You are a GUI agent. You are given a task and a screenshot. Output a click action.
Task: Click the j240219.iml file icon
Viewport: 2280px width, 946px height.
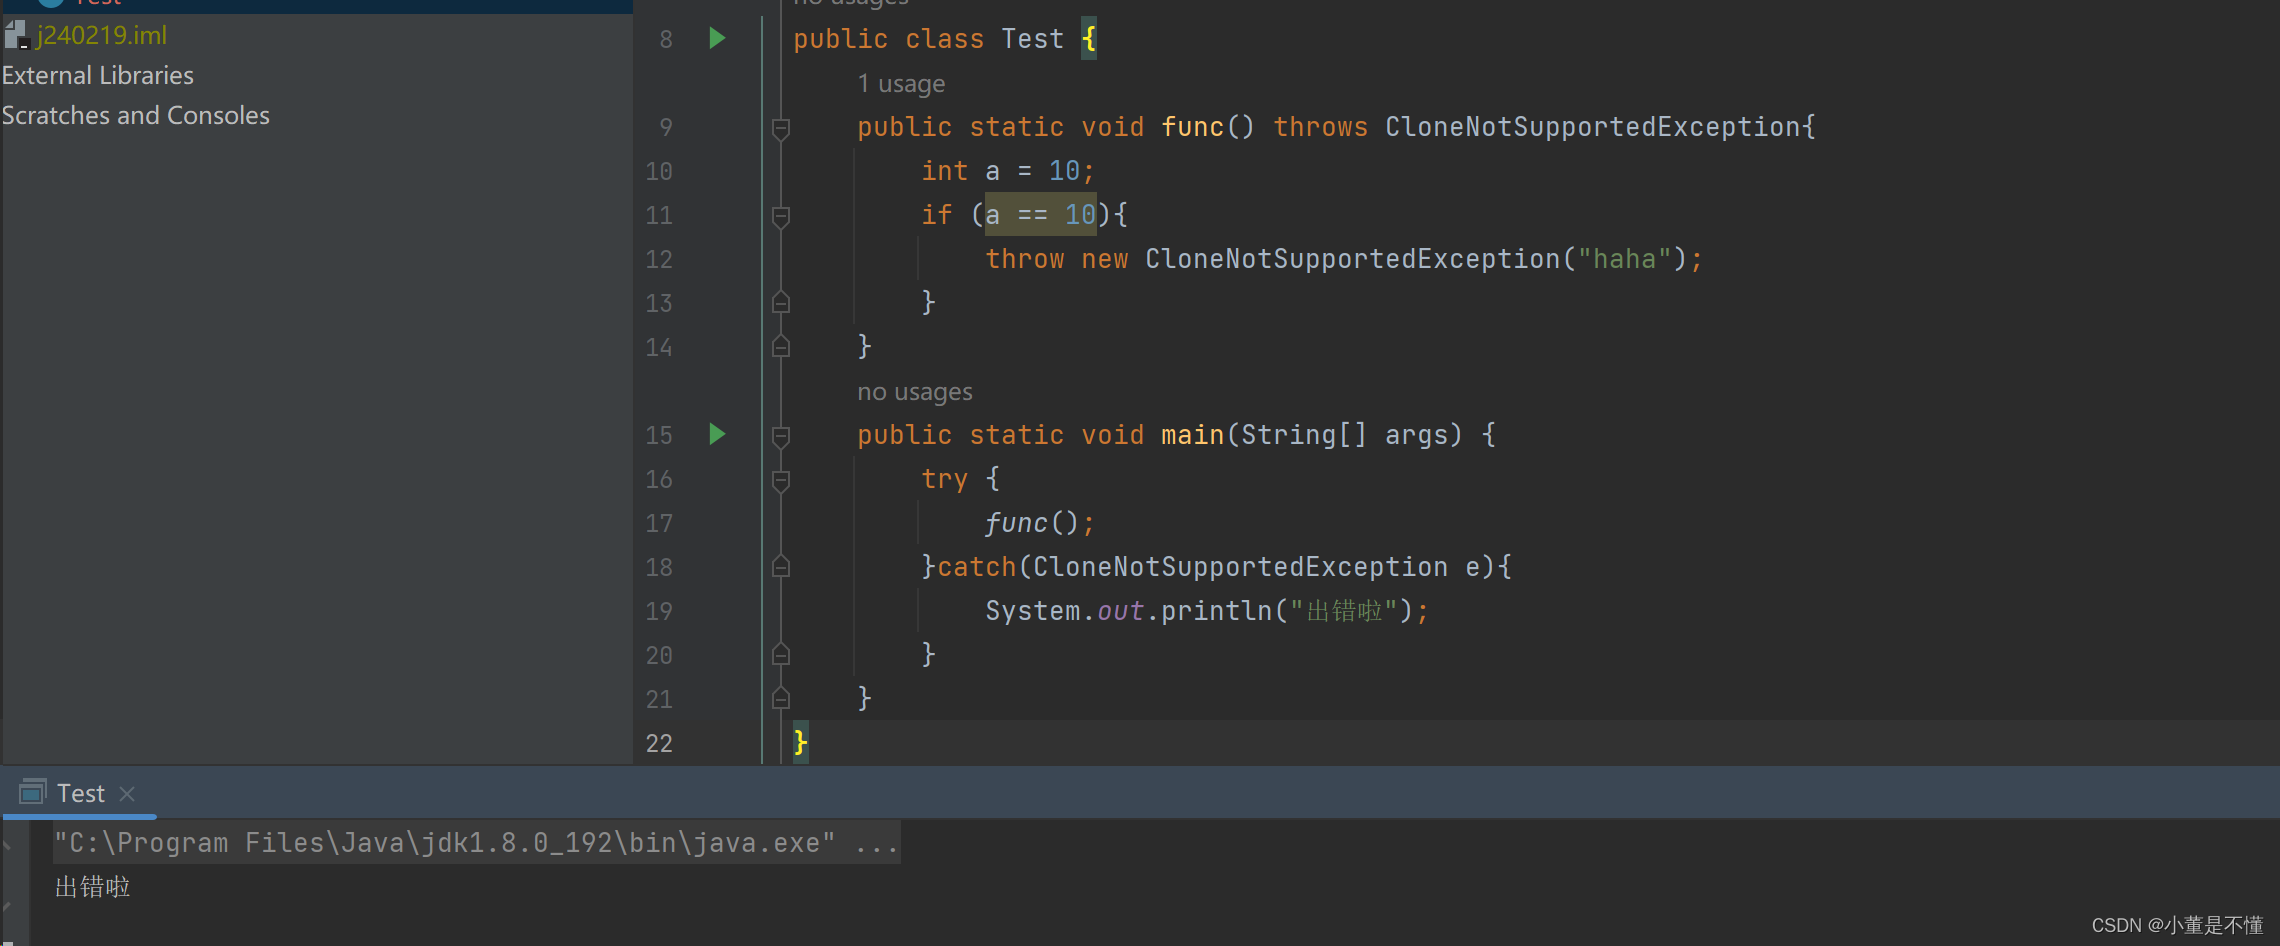16,35
